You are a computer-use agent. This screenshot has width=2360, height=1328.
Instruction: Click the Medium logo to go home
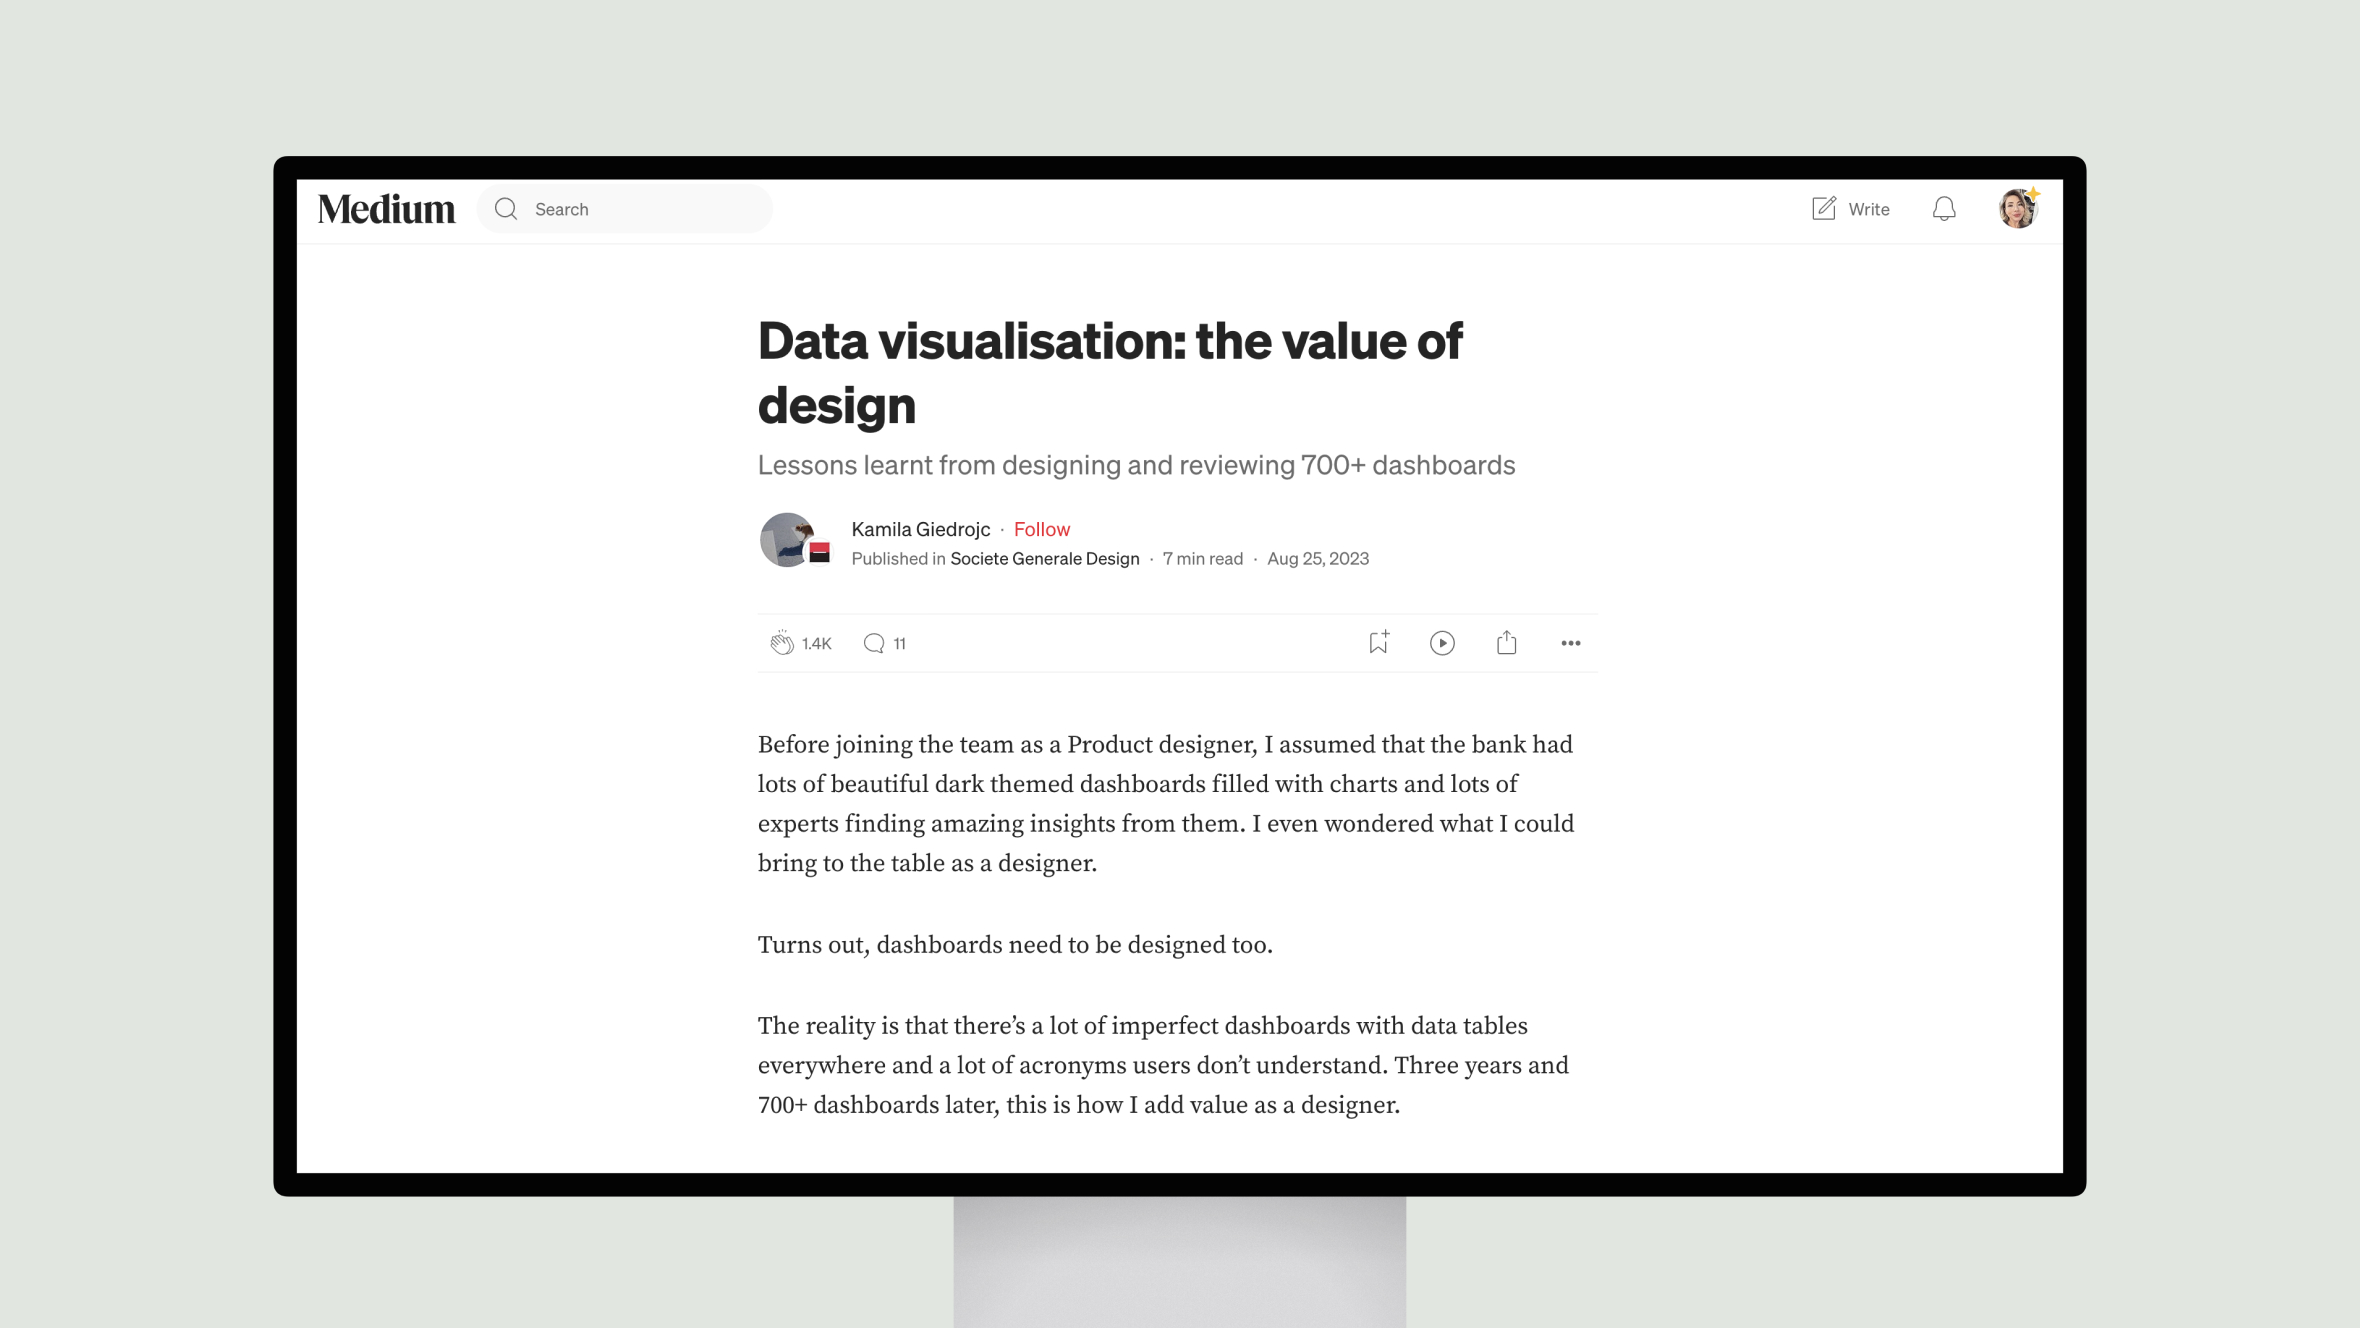(386, 208)
